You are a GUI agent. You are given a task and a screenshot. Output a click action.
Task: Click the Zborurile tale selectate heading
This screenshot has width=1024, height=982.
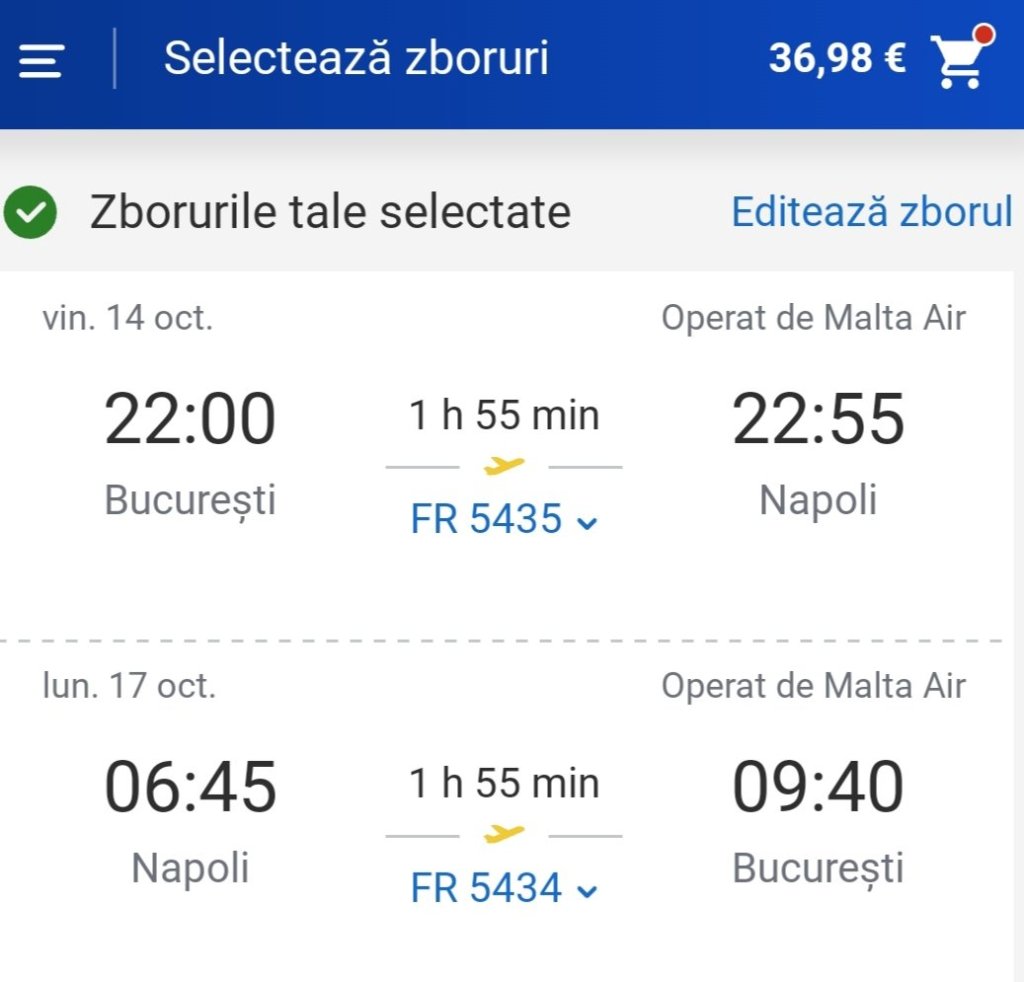pyautogui.click(x=330, y=212)
